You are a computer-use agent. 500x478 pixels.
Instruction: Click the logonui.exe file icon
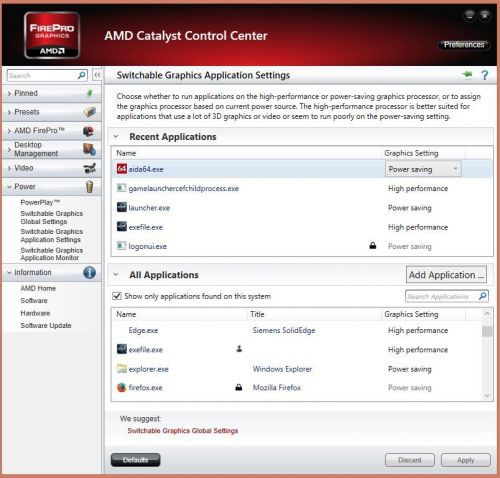tap(122, 246)
